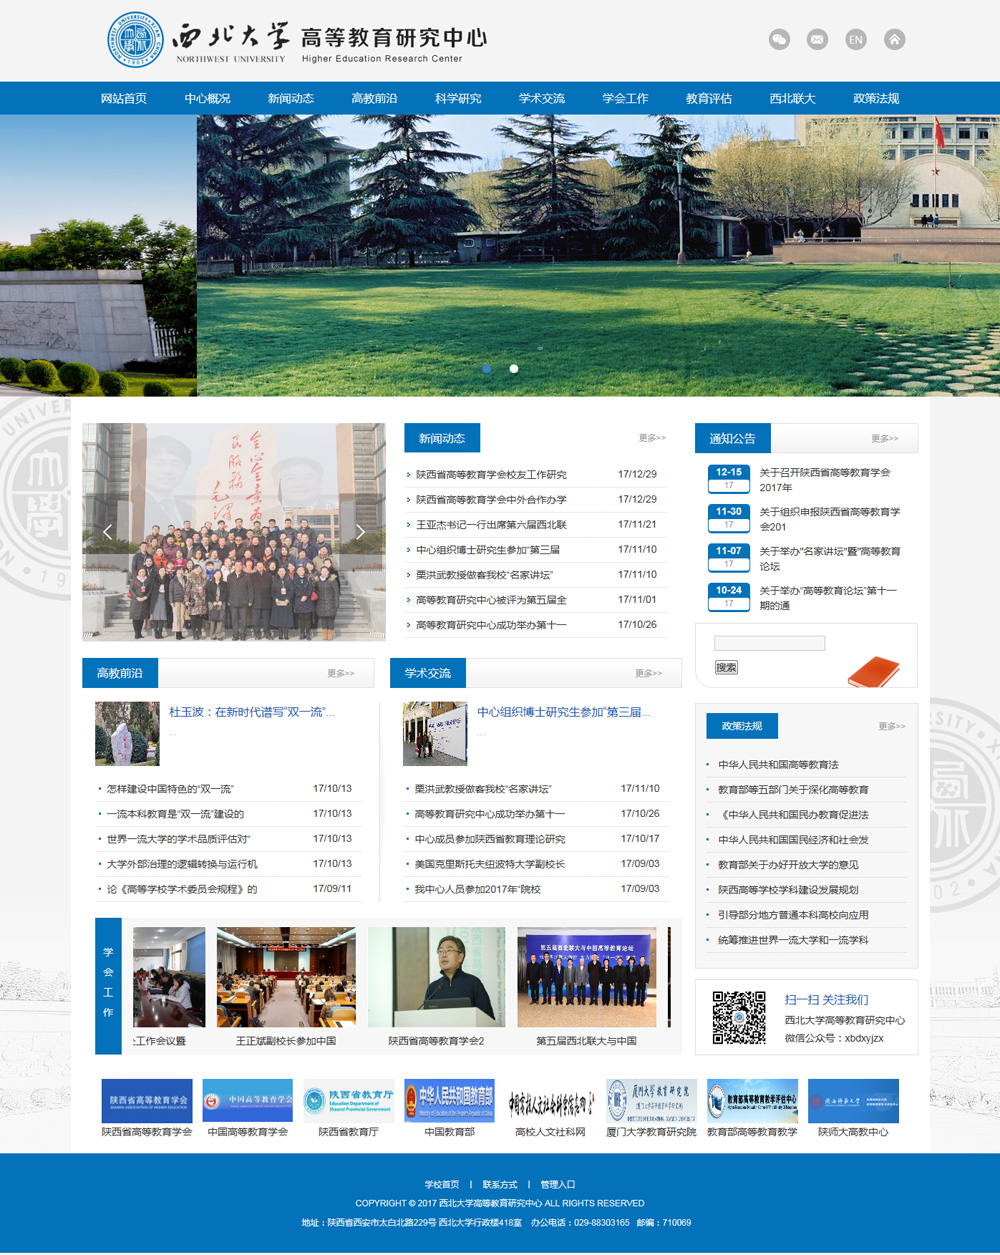This screenshot has width=1000, height=1255.
Task: Select the first banner carousel dot
Action: (487, 368)
